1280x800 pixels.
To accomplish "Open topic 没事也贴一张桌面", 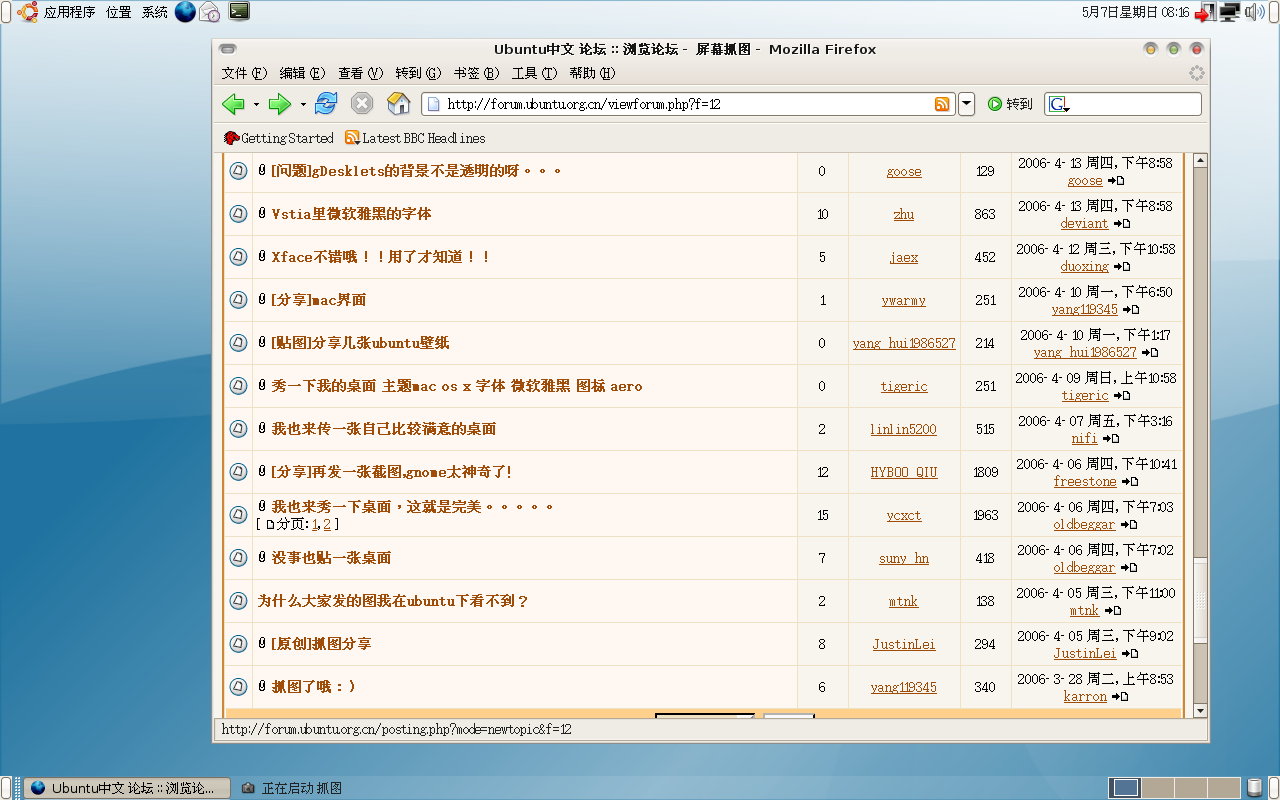I will click(331, 558).
